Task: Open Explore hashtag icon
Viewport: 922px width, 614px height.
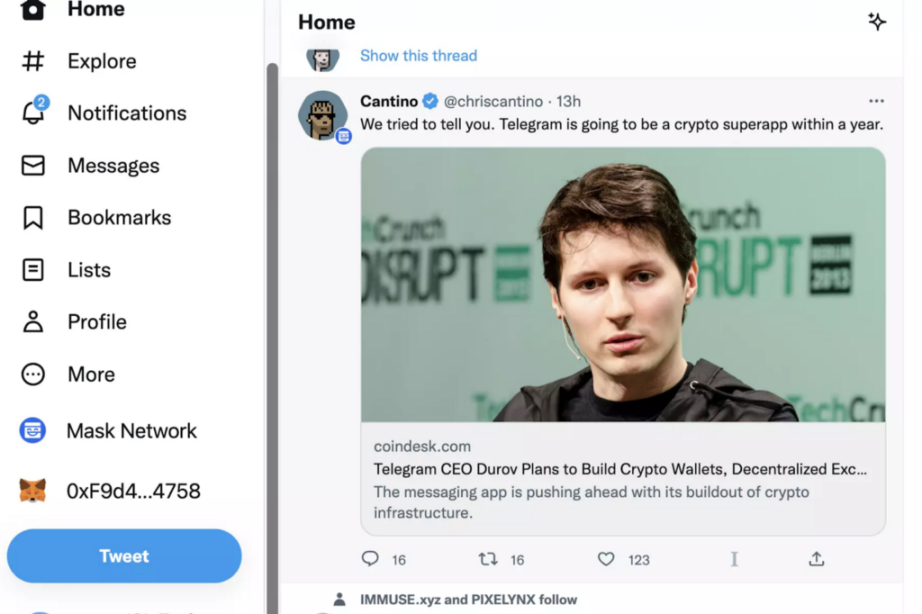Action: tap(33, 61)
